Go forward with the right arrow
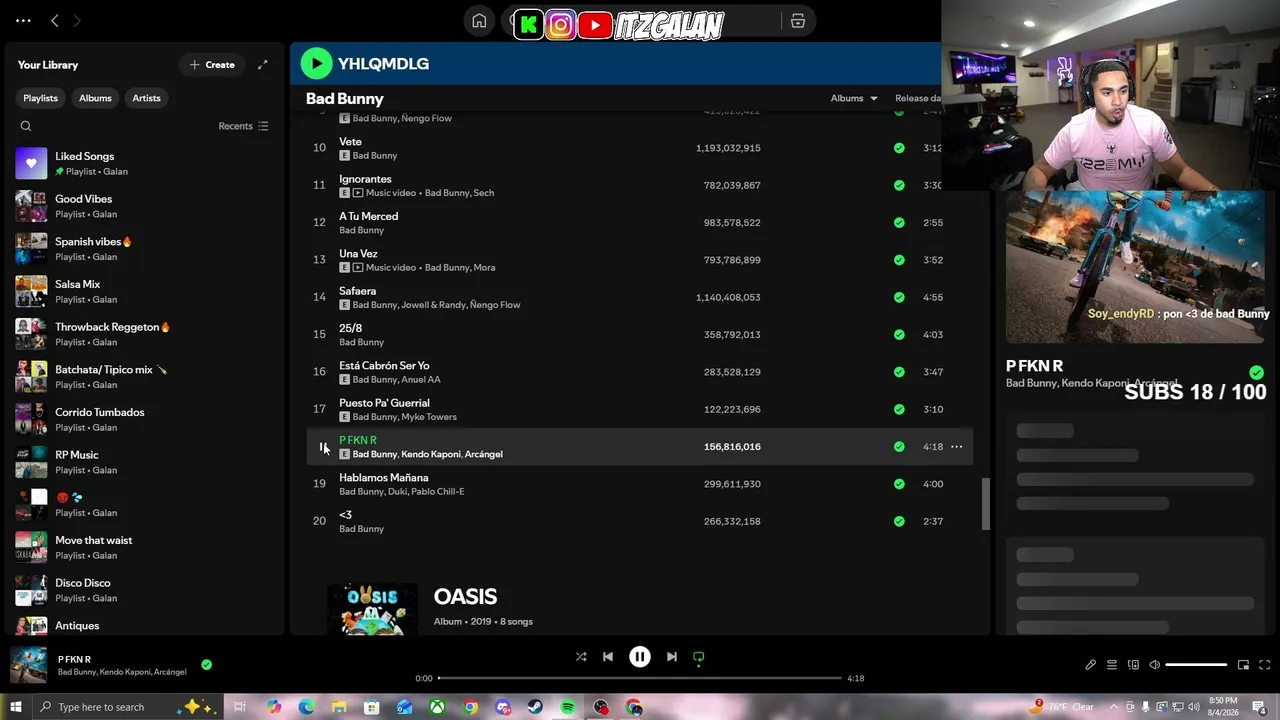This screenshot has width=1280, height=720. click(x=76, y=20)
